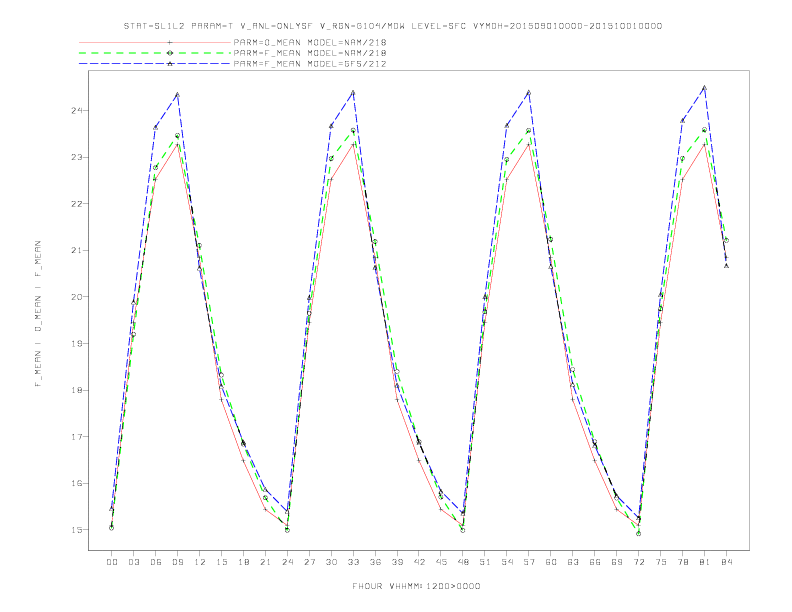Click the x-axis tick label 03
The image size is (792, 612).
(133, 562)
